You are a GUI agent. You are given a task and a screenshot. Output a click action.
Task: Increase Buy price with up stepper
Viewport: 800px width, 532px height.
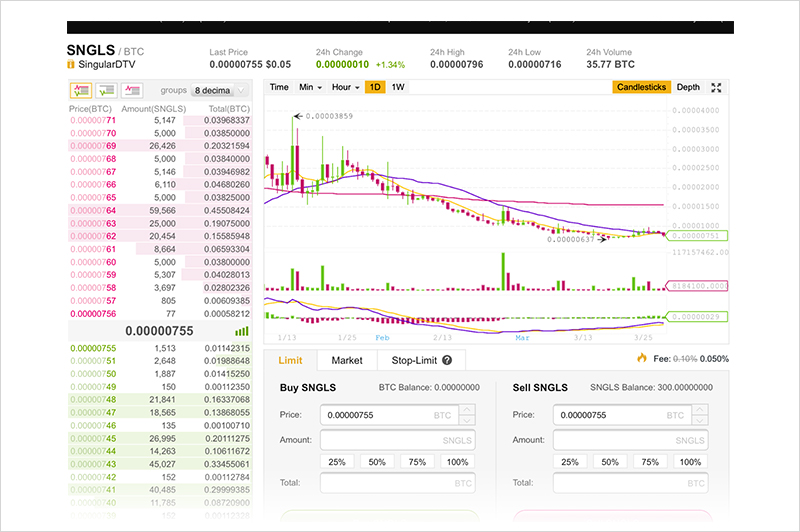(x=467, y=410)
